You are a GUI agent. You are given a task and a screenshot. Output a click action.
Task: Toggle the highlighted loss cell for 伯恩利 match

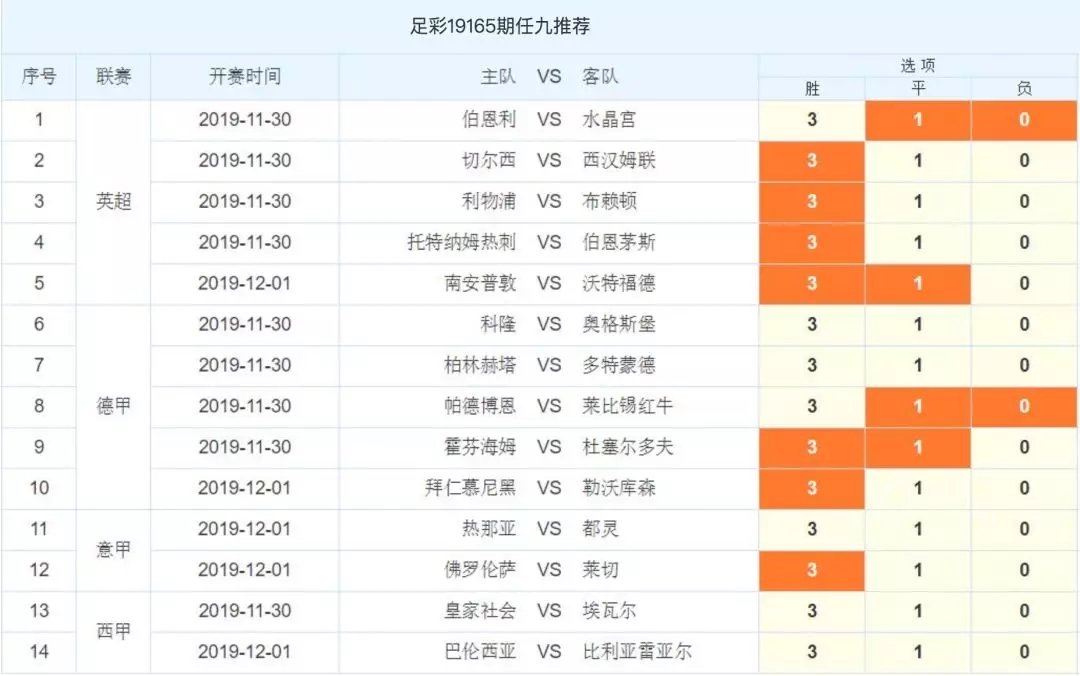[1024, 120]
